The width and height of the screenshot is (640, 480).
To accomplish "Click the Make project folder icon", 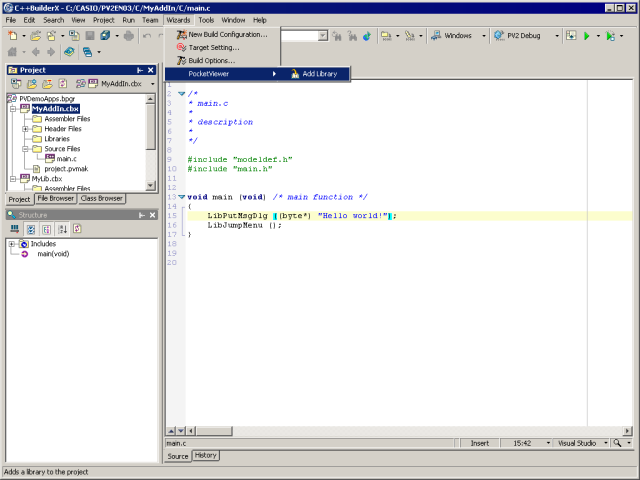I will point(386,36).
